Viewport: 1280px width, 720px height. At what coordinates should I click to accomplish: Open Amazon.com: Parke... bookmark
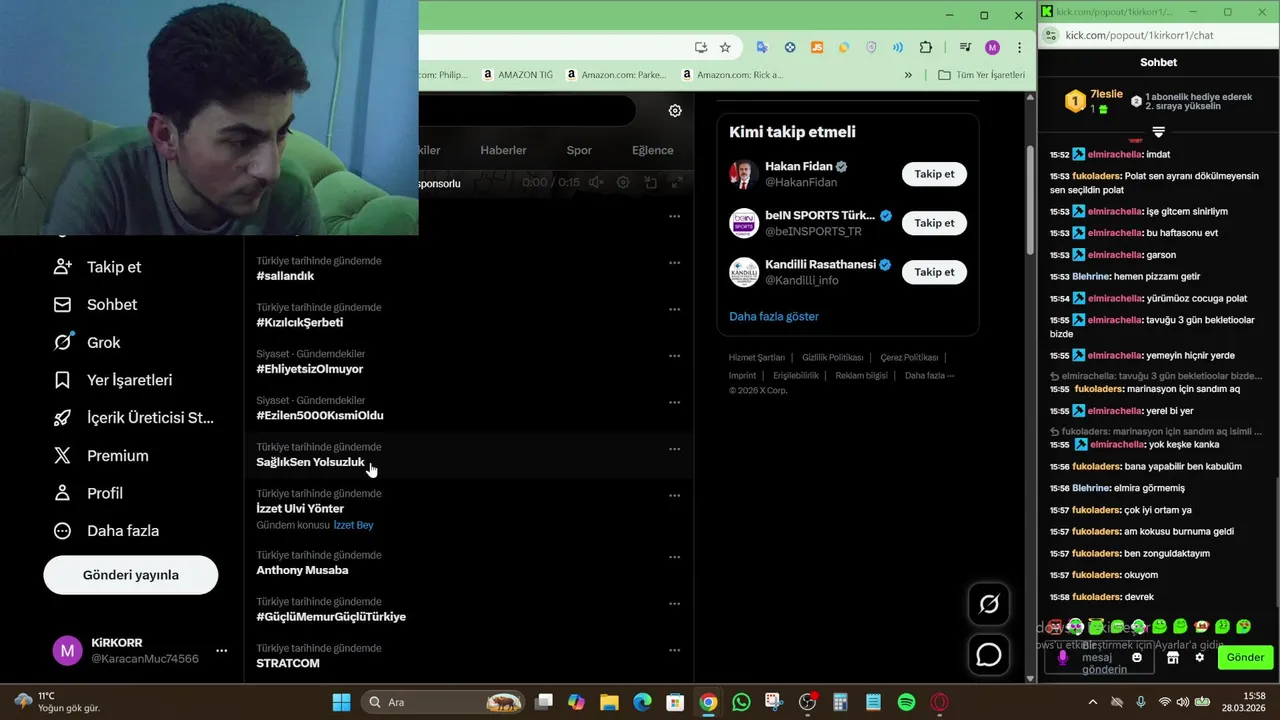(616, 75)
